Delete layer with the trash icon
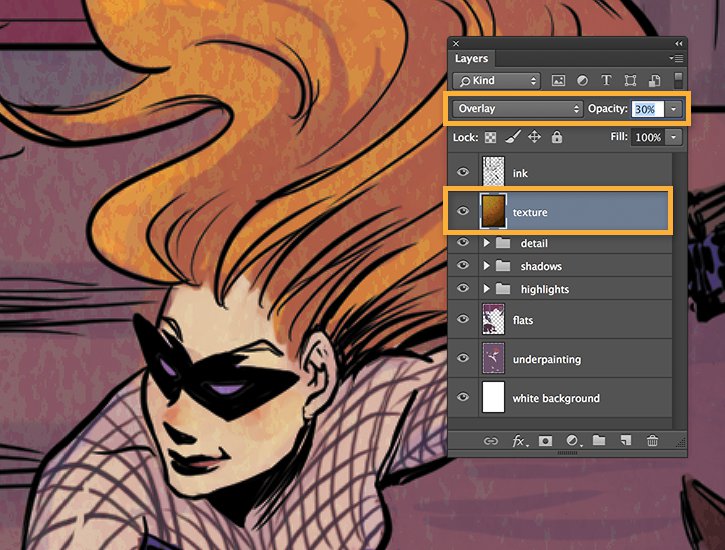The image size is (725, 550). 652,440
